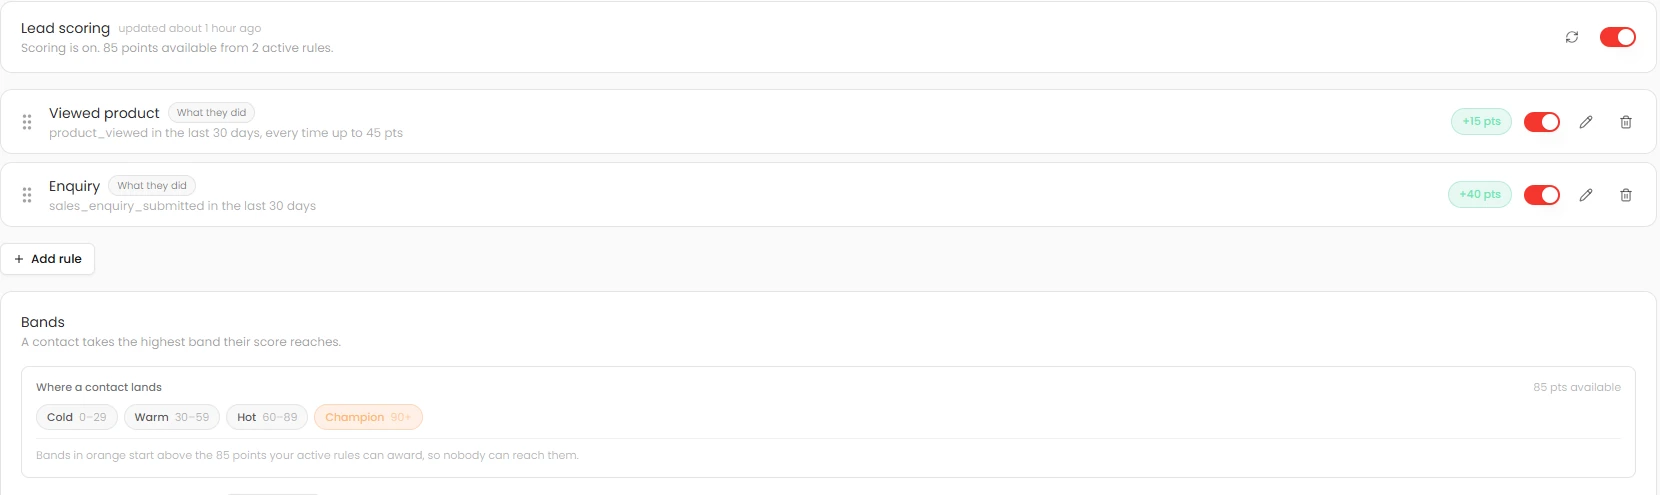Grab the Enquiry rule drag handle
This screenshot has width=1660, height=495.
tap(27, 195)
